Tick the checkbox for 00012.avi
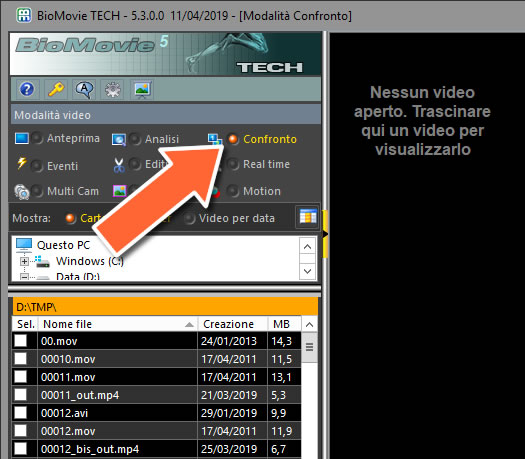This screenshot has height=459, width=525. tap(21, 413)
